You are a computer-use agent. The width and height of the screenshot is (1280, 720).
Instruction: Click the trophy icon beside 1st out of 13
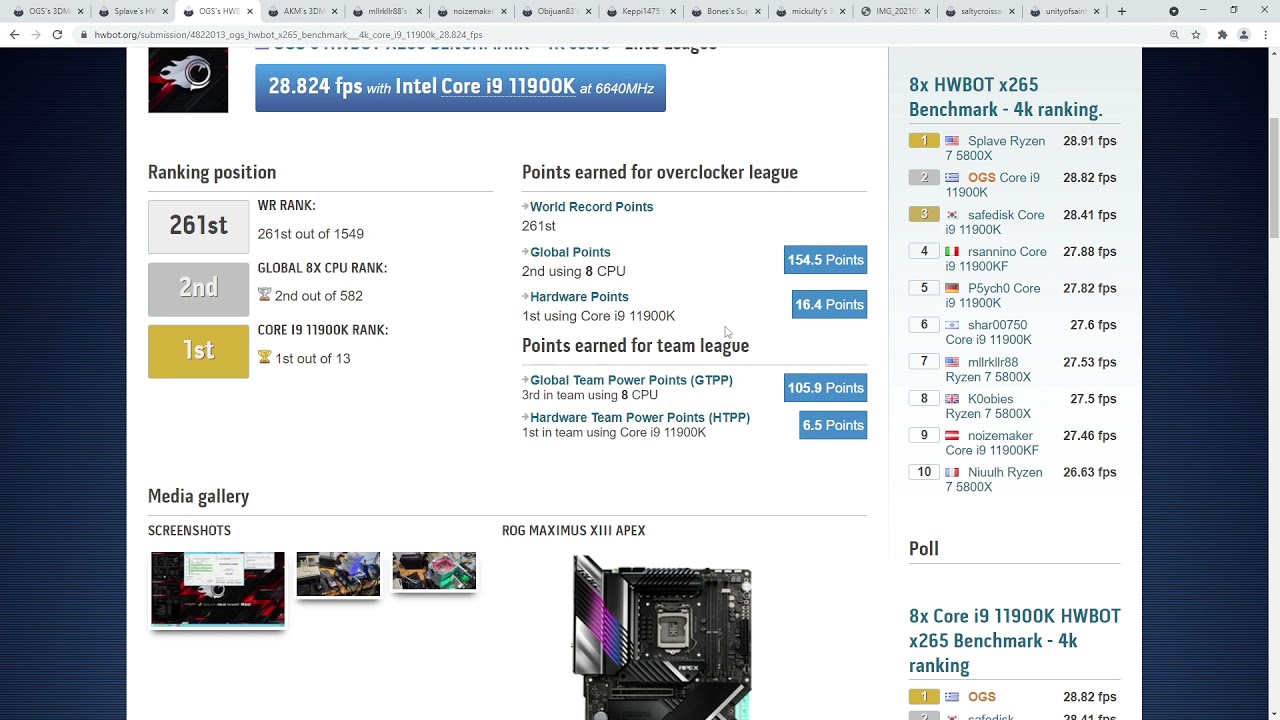coord(264,357)
